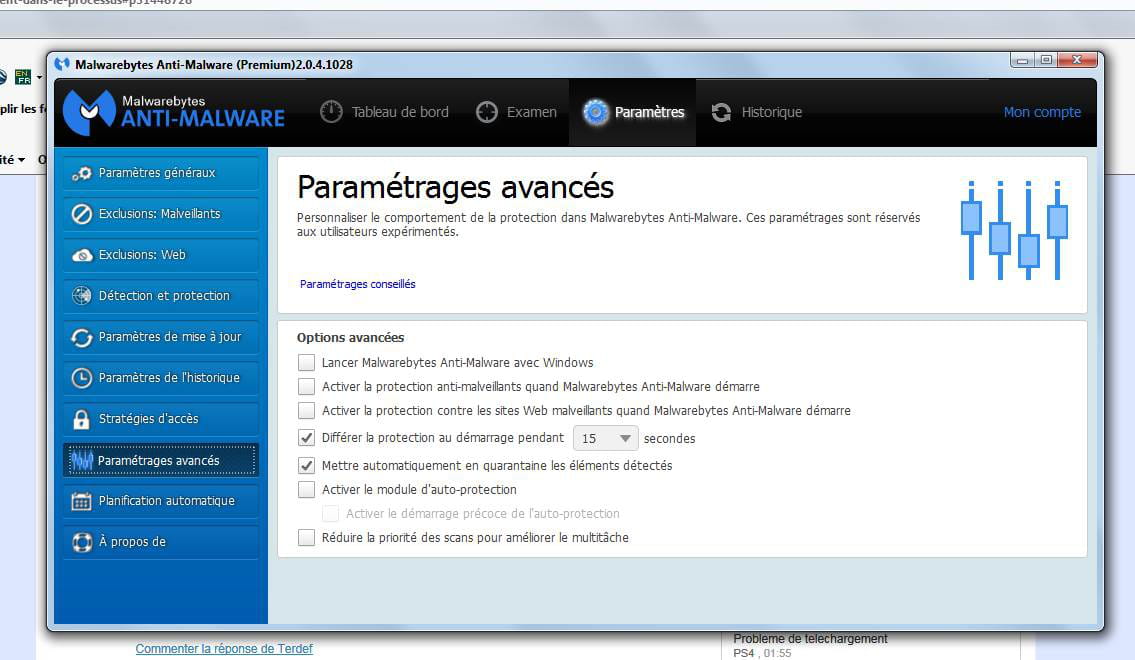The image size is (1135, 660).
Task: Click the Paramètres de l'historique clock icon
Action: [82, 378]
